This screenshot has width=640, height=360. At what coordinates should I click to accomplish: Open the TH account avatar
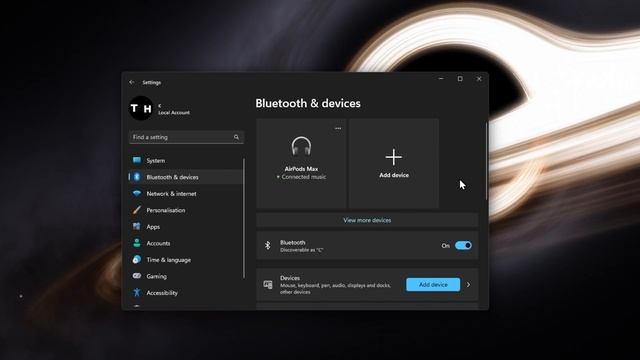141,108
